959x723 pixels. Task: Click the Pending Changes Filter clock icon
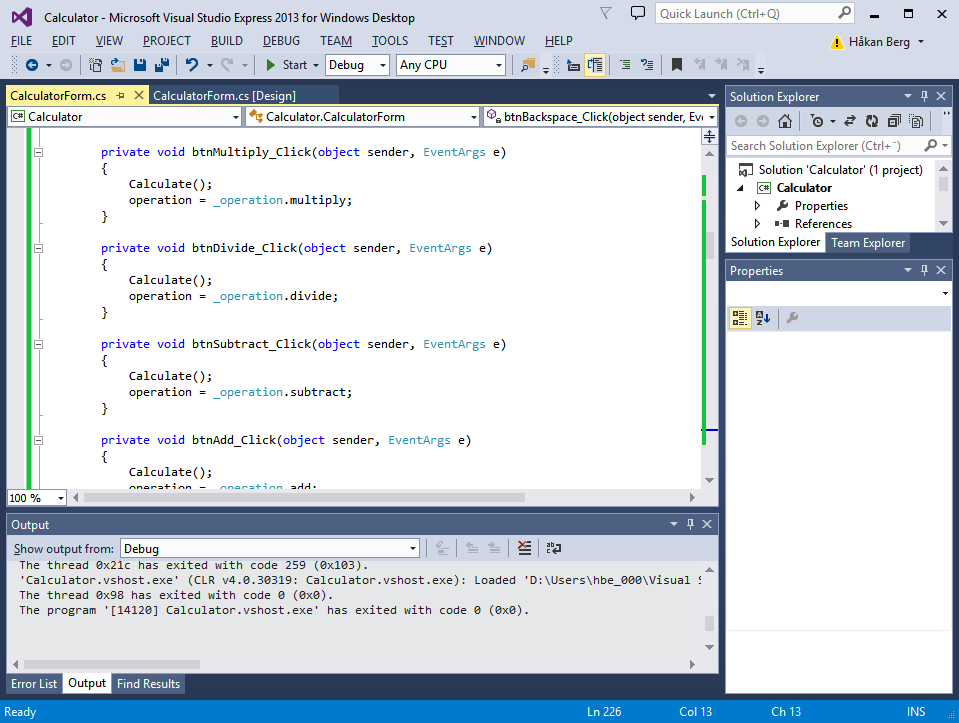coord(816,121)
